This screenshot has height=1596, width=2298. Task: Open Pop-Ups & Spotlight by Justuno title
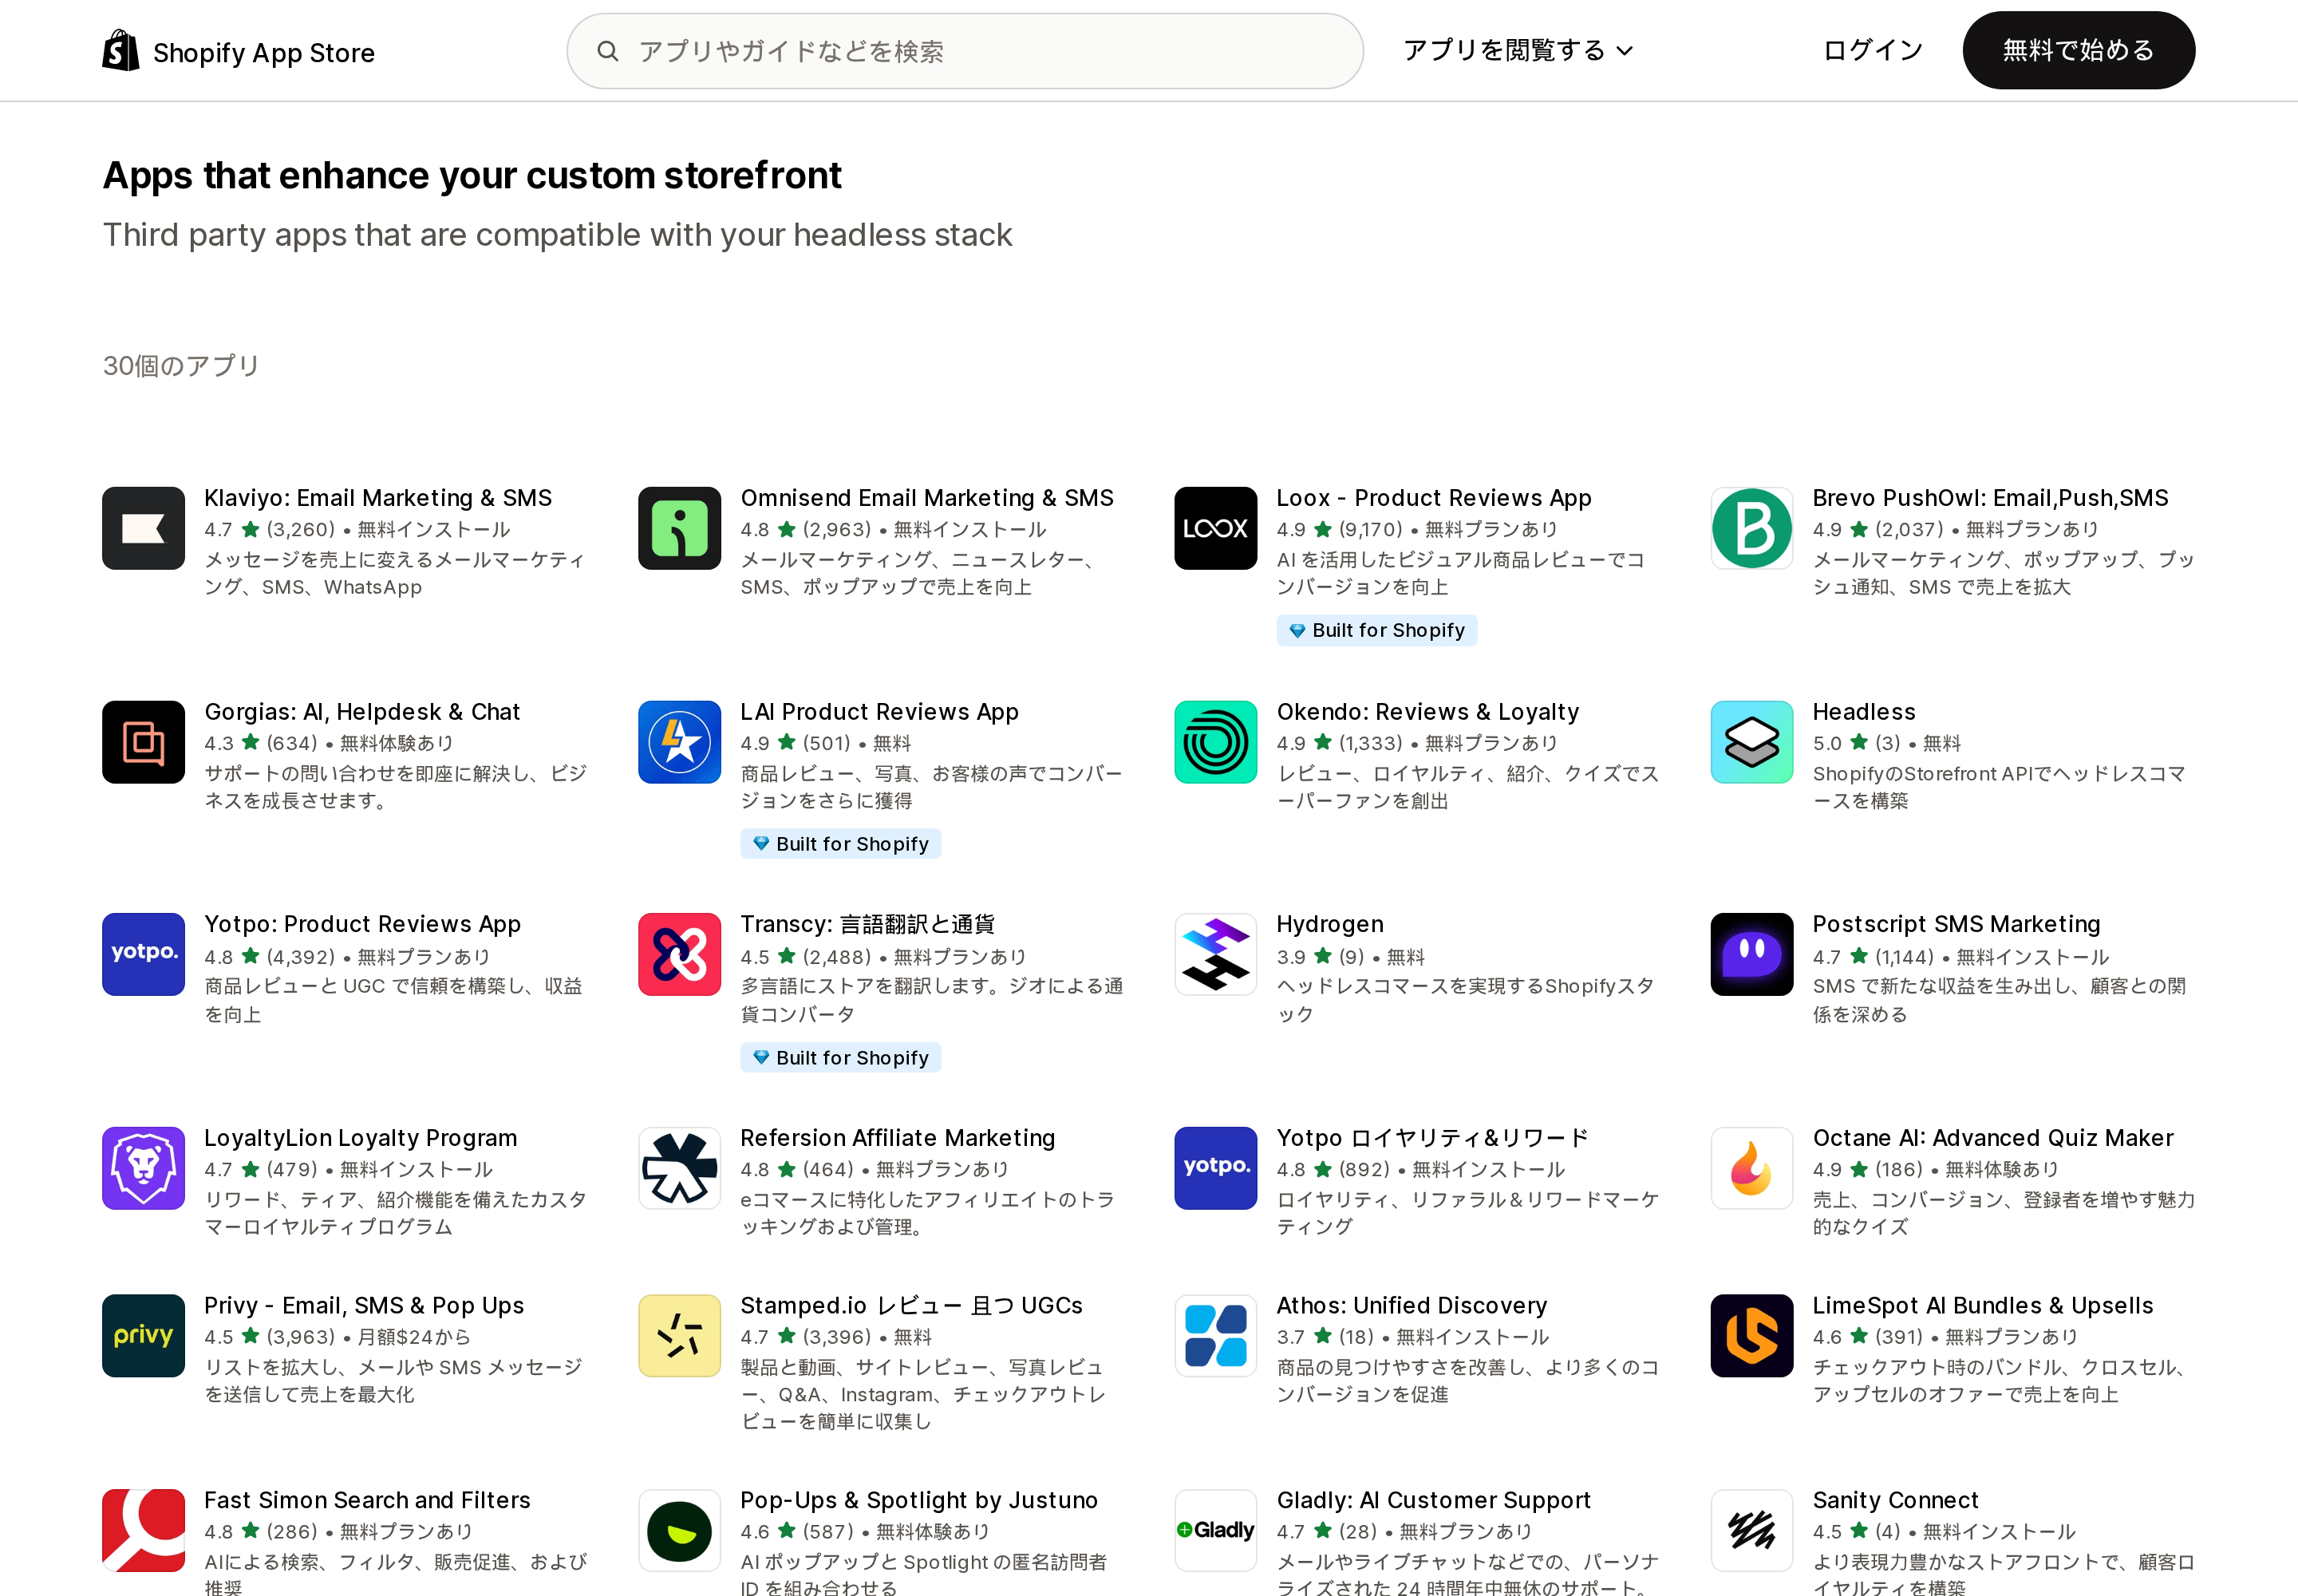click(x=918, y=1500)
